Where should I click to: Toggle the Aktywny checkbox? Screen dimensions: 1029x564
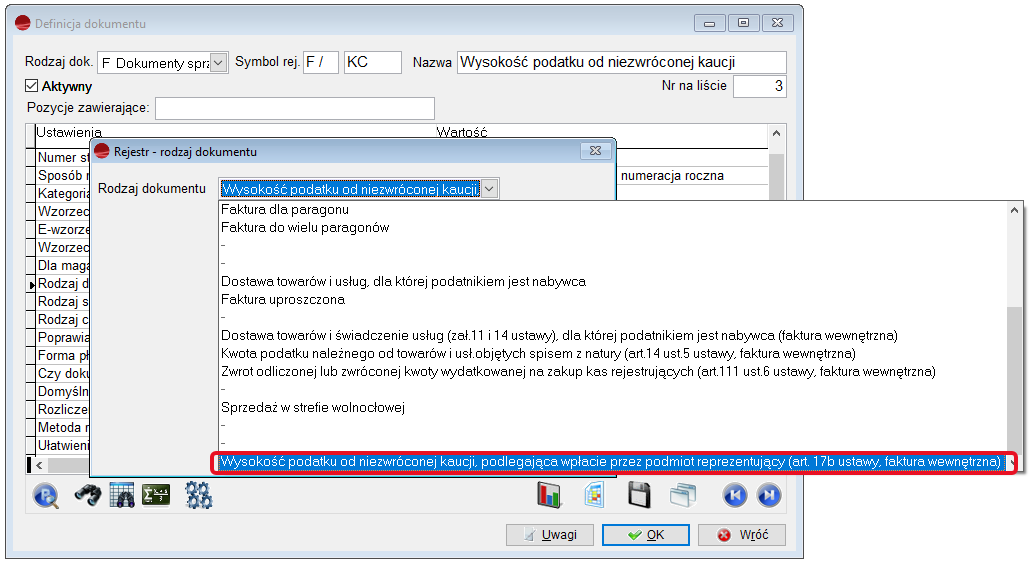(32, 86)
